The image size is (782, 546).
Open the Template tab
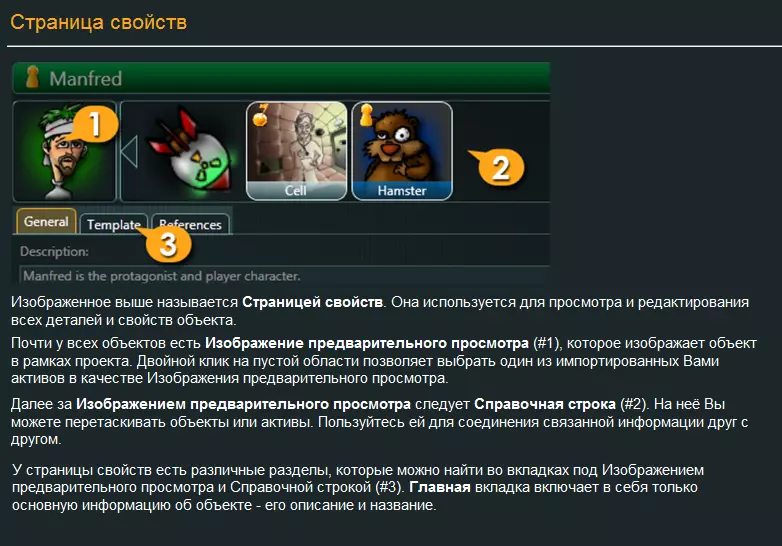[x=114, y=224]
